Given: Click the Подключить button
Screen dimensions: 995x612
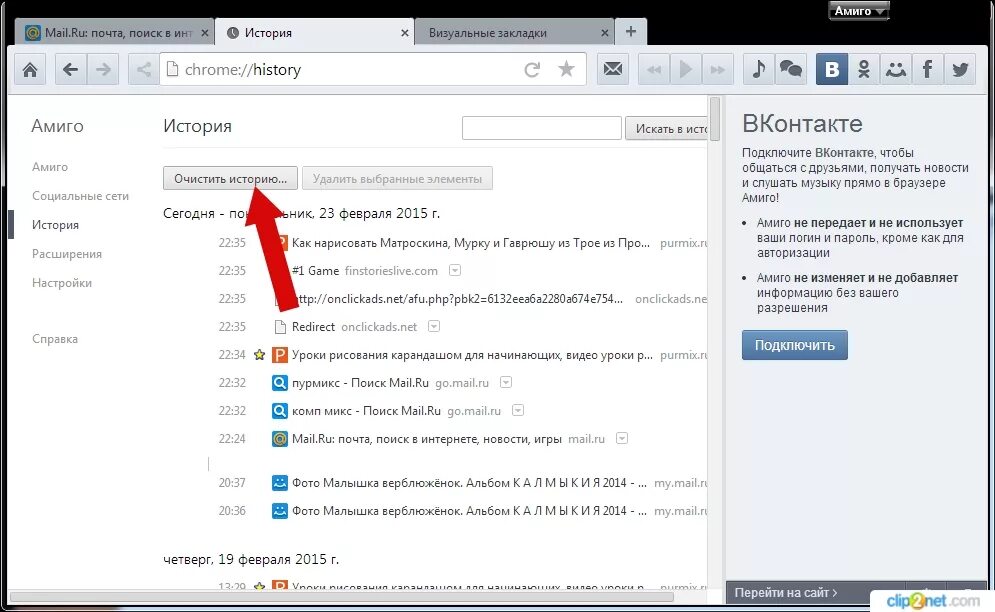Looking at the screenshot, I should click(x=794, y=345).
